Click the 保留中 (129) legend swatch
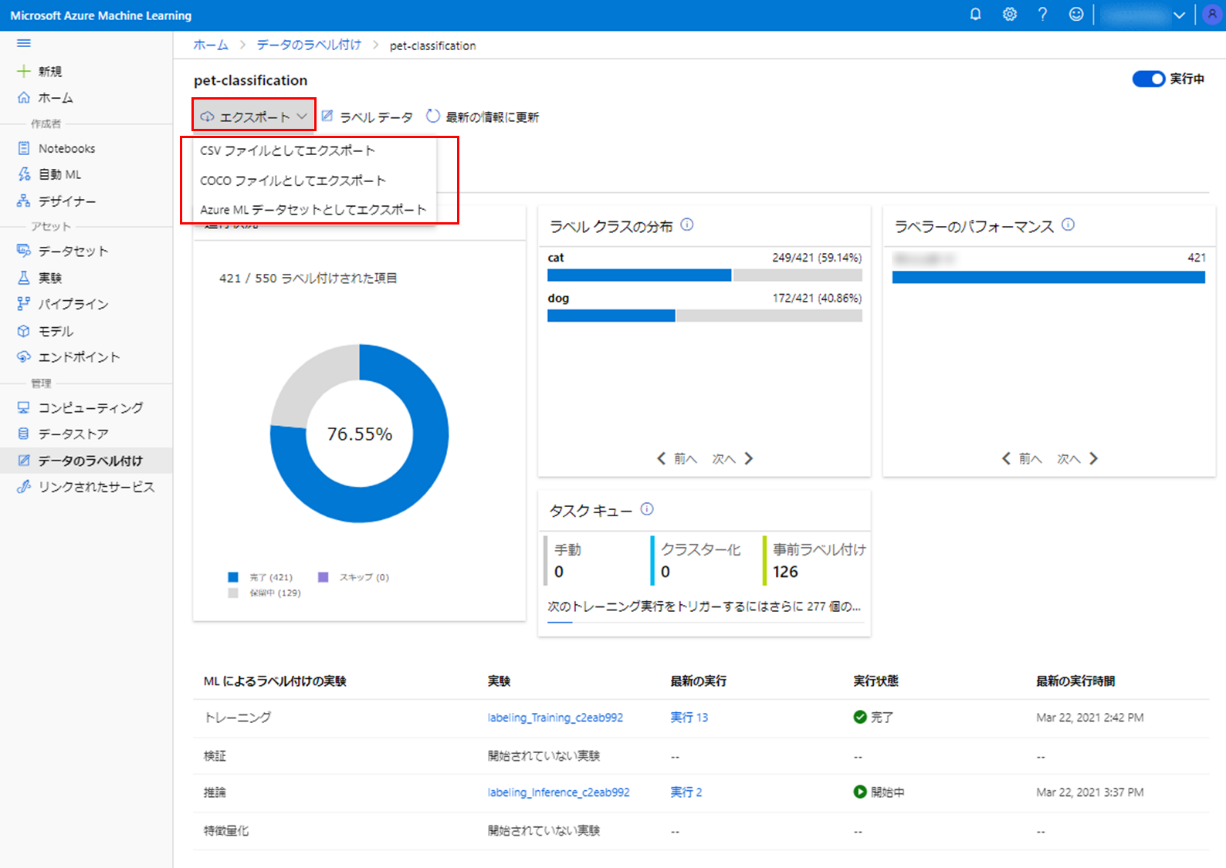1226x868 pixels. [x=233, y=593]
